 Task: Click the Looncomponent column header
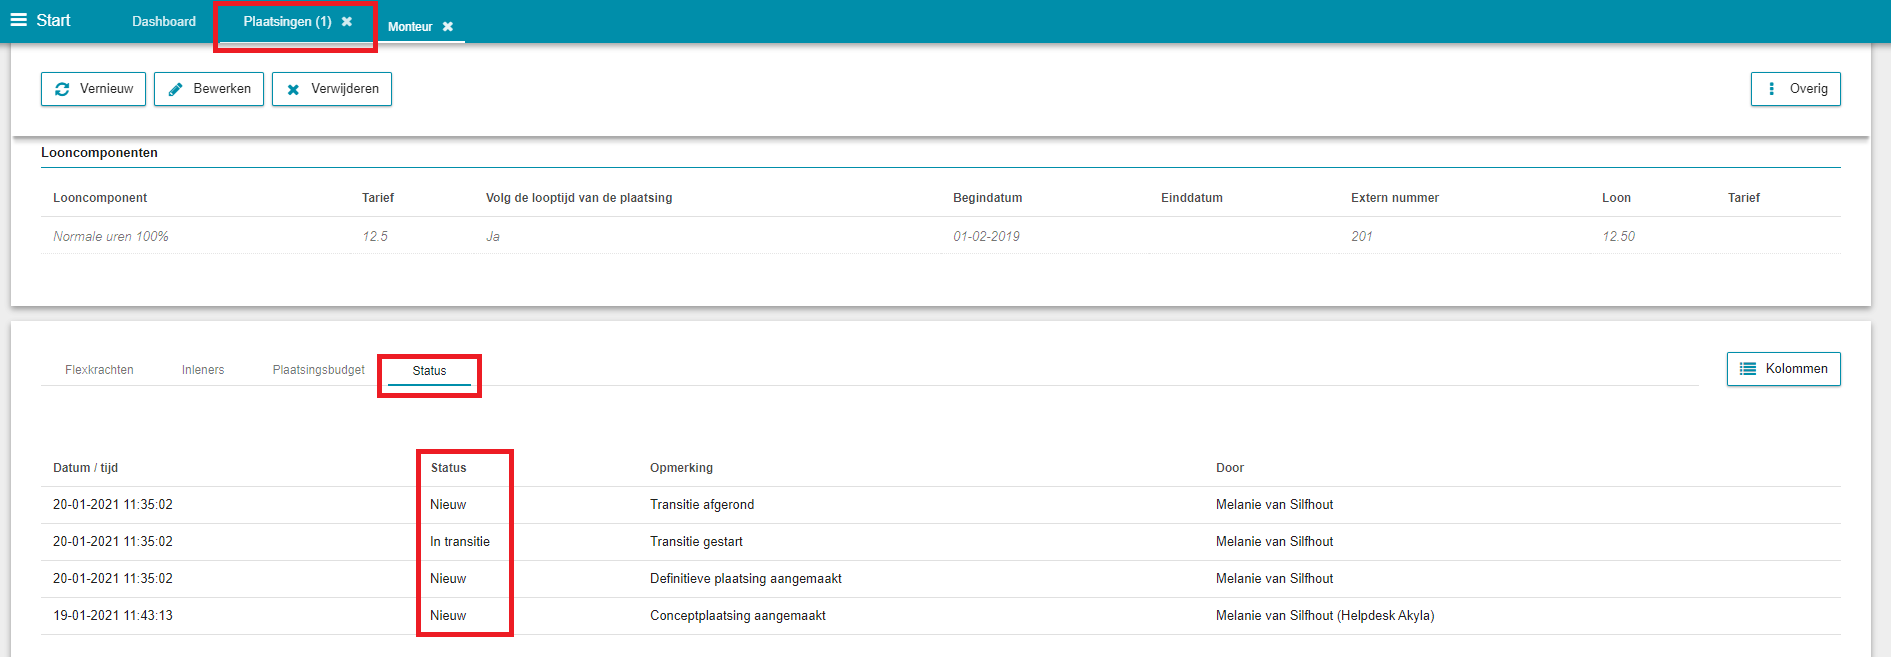click(x=100, y=198)
